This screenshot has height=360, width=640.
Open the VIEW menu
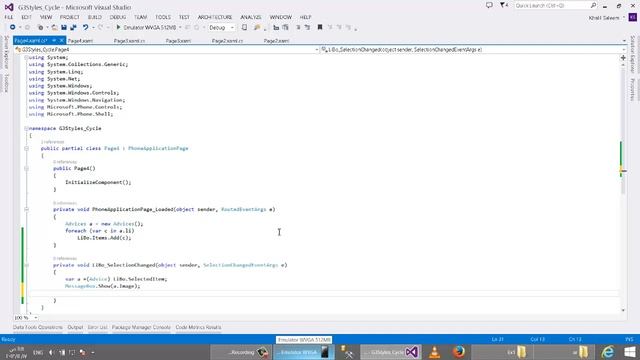(46, 17)
